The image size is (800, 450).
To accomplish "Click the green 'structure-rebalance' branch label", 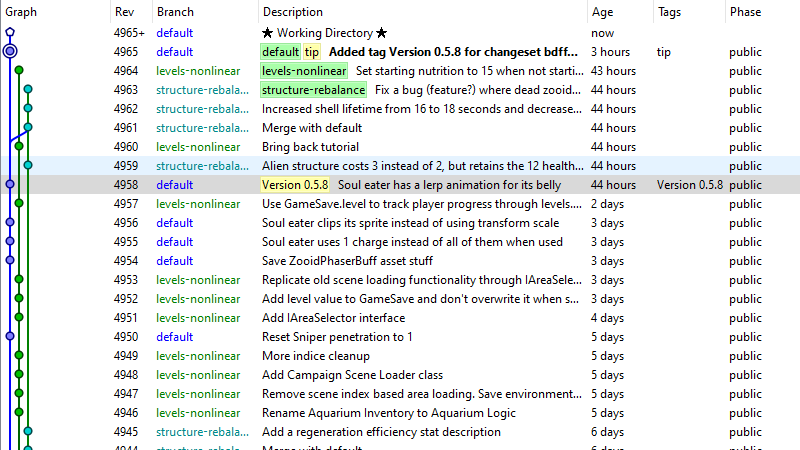I will point(313,90).
